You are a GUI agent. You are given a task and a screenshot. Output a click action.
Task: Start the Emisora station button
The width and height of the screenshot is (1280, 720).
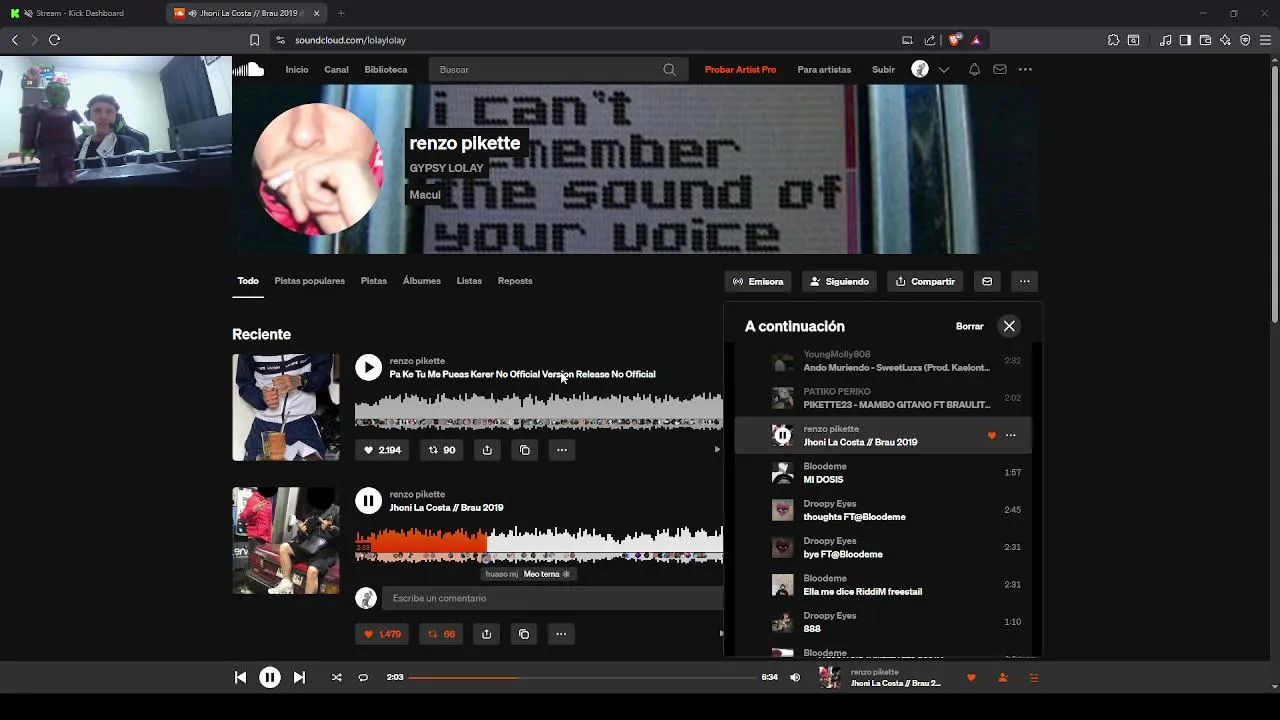[x=758, y=281]
